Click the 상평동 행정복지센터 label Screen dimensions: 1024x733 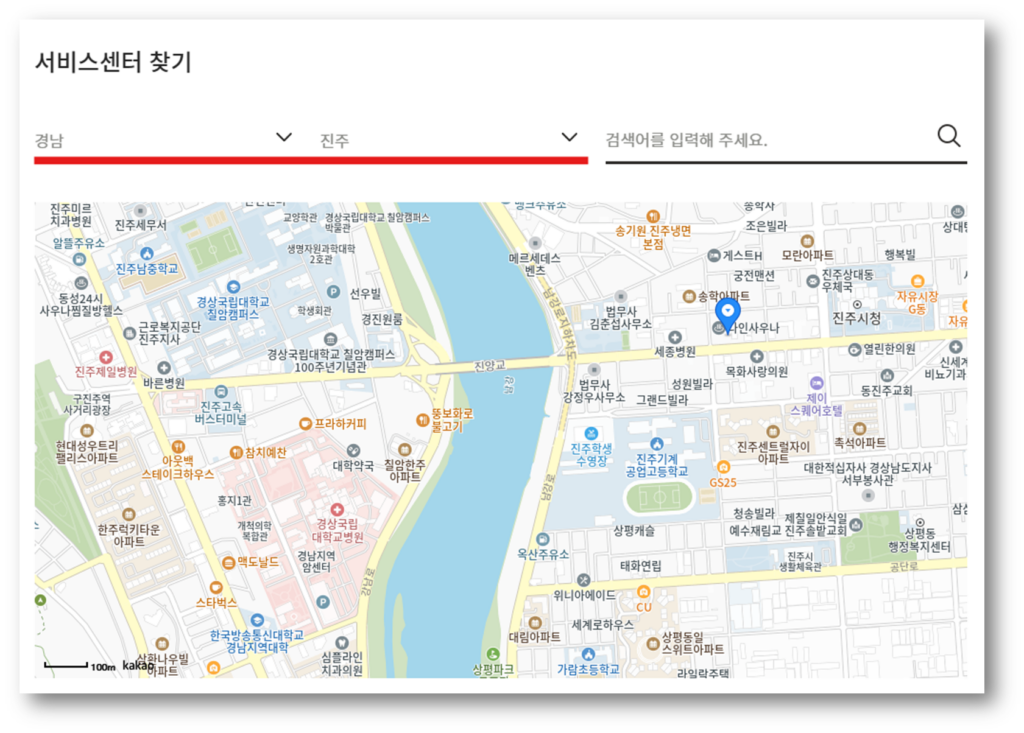coord(920,540)
